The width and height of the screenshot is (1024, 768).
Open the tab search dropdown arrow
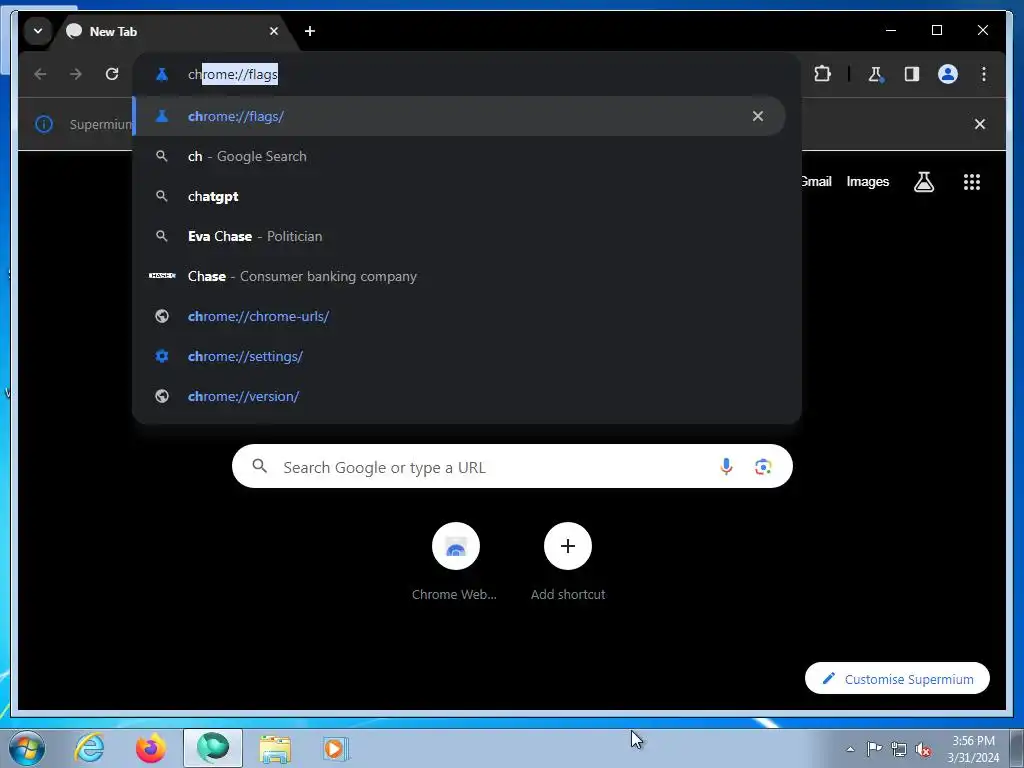[x=38, y=31]
